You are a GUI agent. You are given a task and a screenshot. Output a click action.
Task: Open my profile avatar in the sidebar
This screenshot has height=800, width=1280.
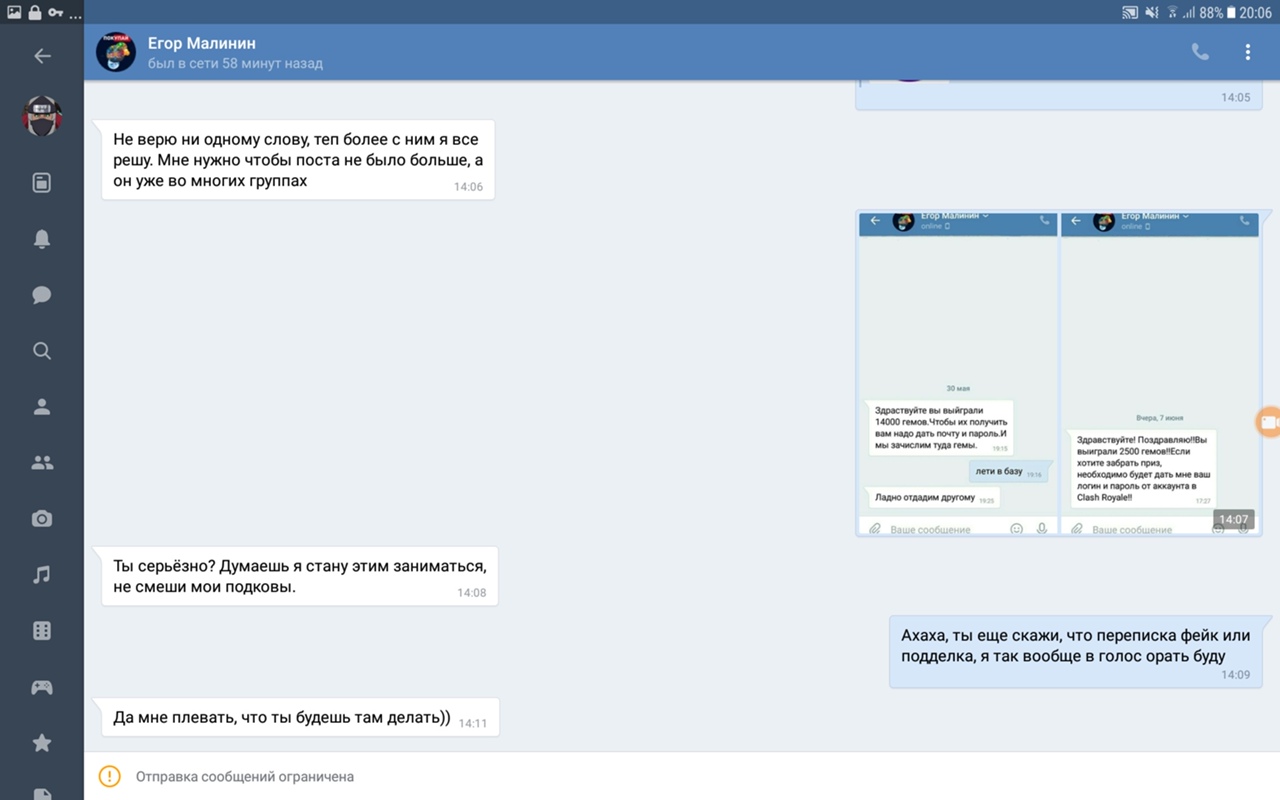pos(42,117)
